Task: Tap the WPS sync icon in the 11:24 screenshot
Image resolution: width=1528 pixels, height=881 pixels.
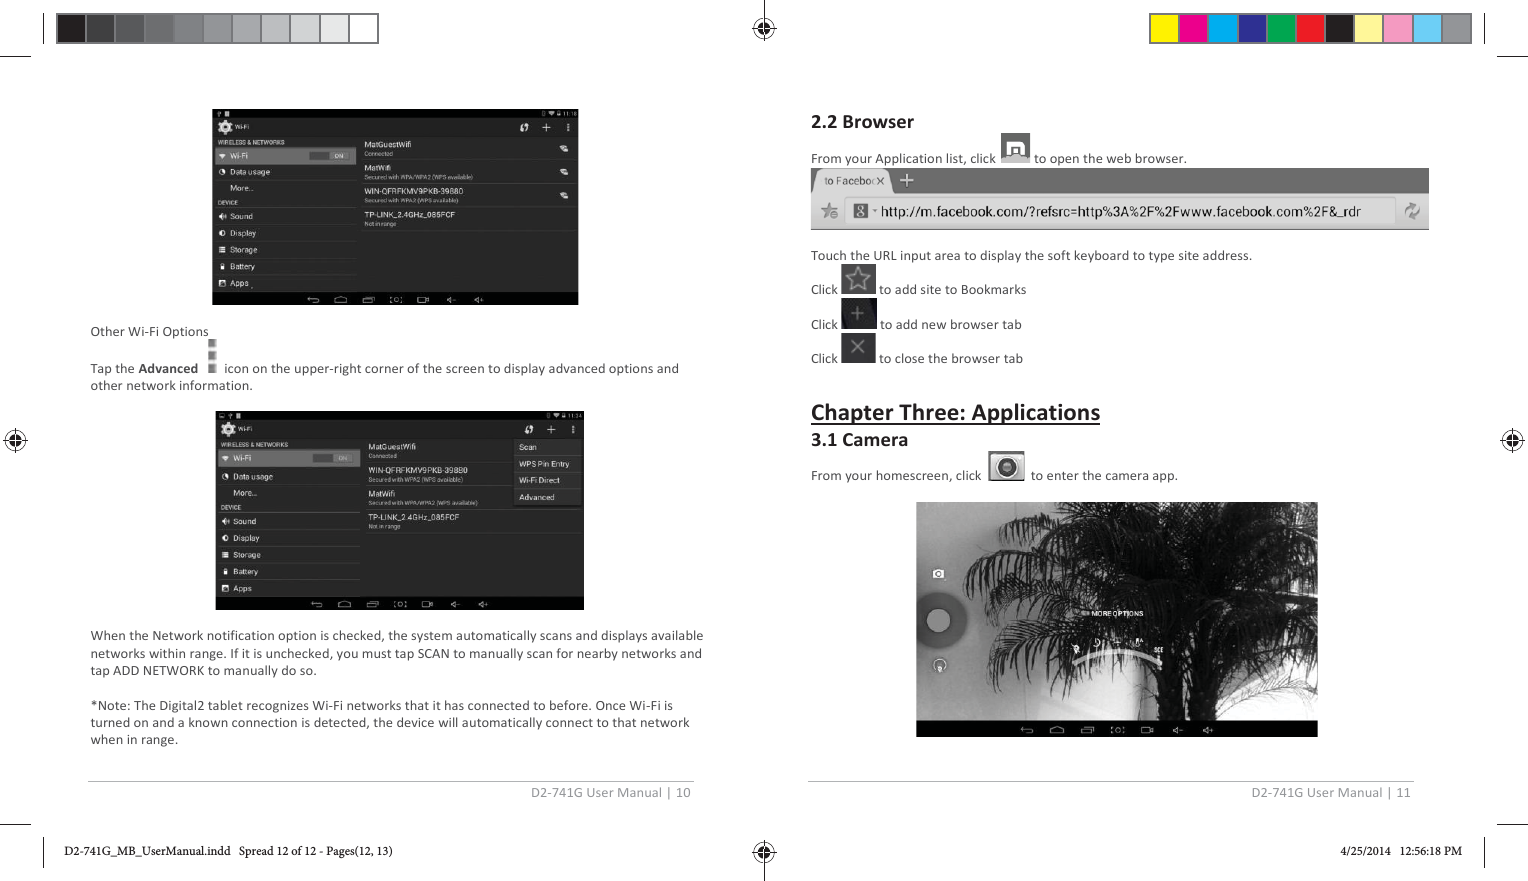Action: pos(529,429)
